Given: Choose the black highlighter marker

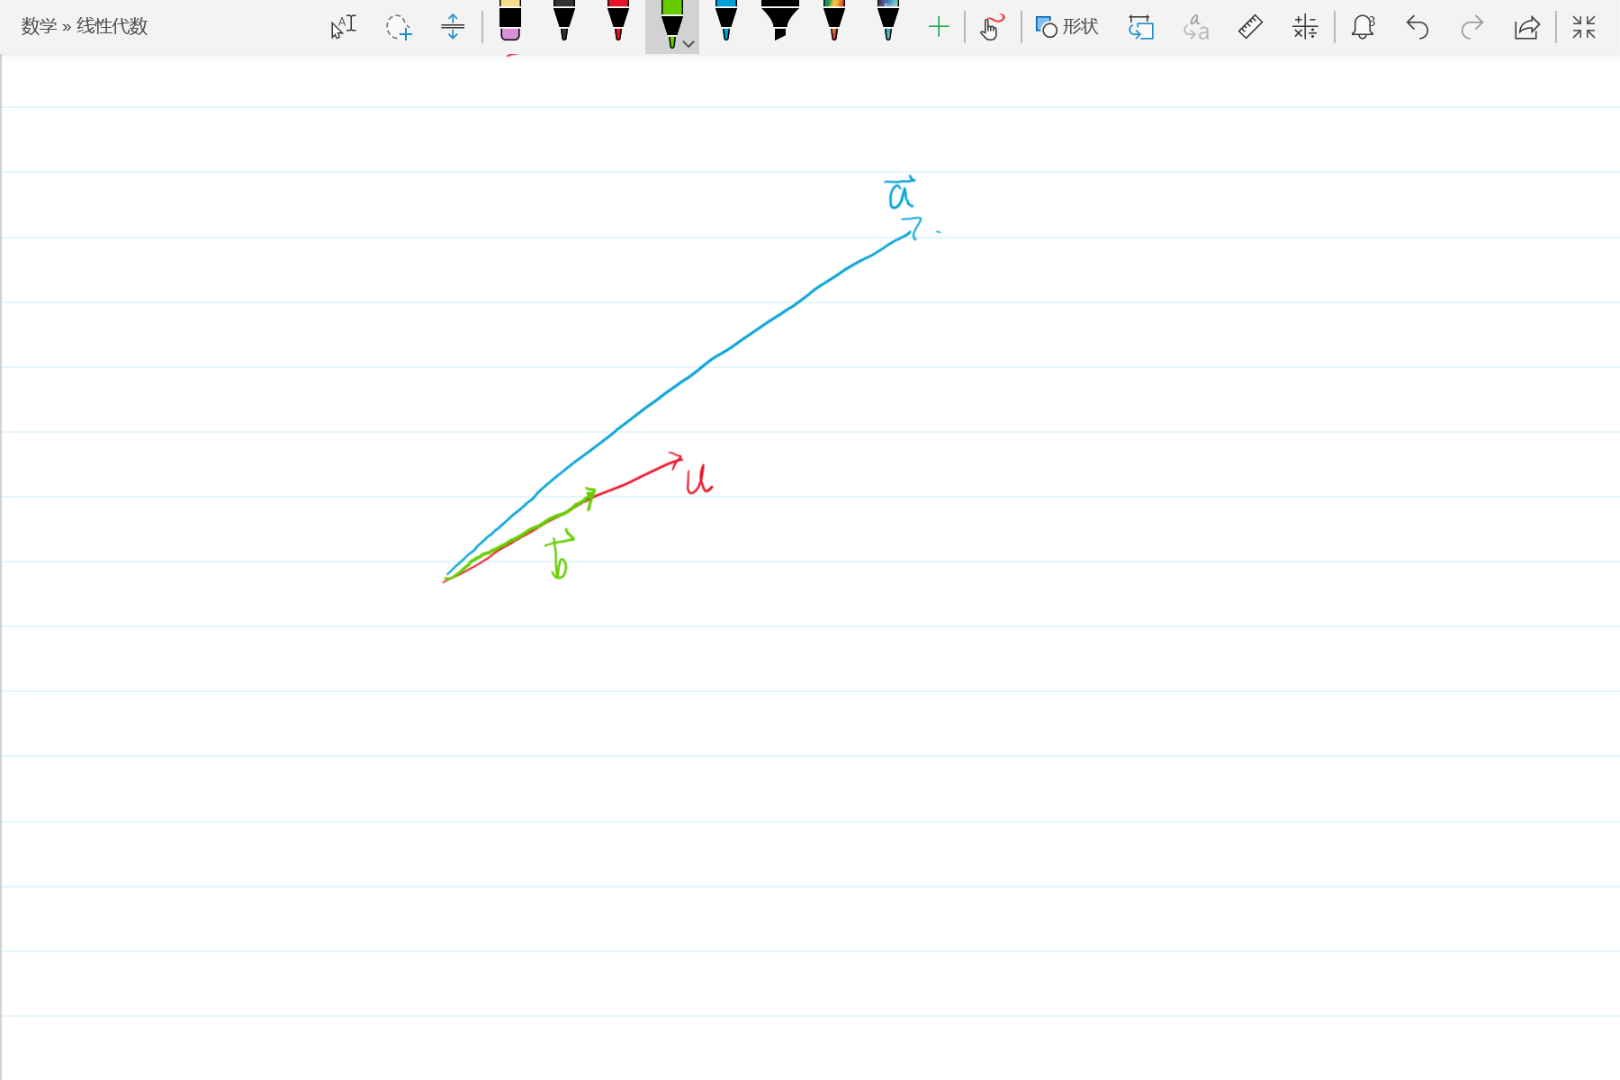Looking at the screenshot, I should coord(780,21).
